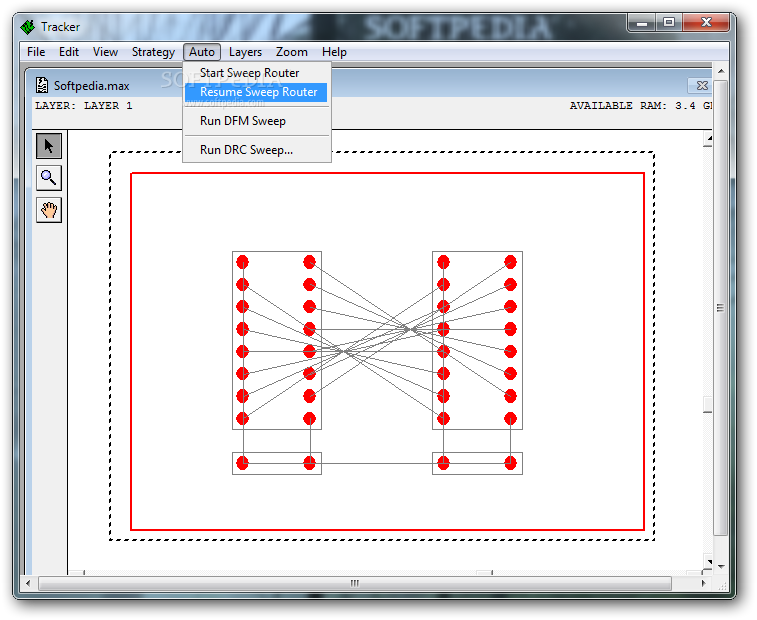Image resolution: width=757 pixels, height=620 pixels.
Task: Click the Tracker application icon in title bar
Action: coord(28,27)
